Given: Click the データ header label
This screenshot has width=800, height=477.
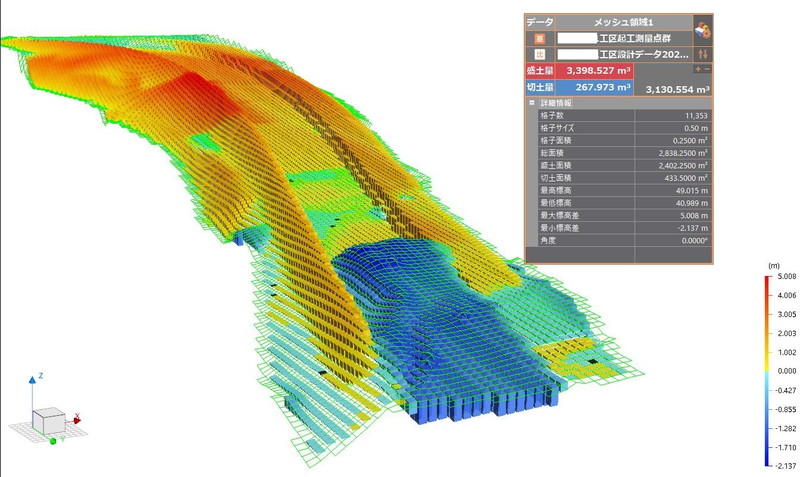Looking at the screenshot, I should tap(539, 21).
